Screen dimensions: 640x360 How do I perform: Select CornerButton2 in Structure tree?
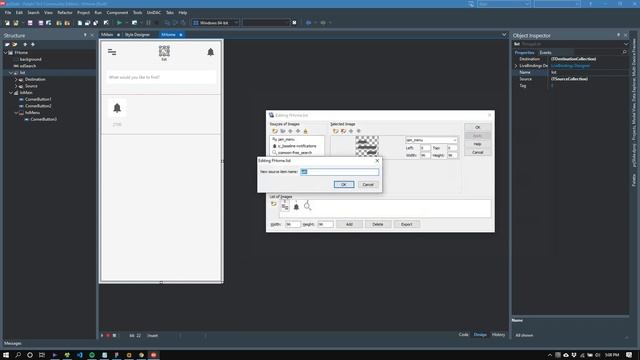pyautogui.click(x=38, y=106)
